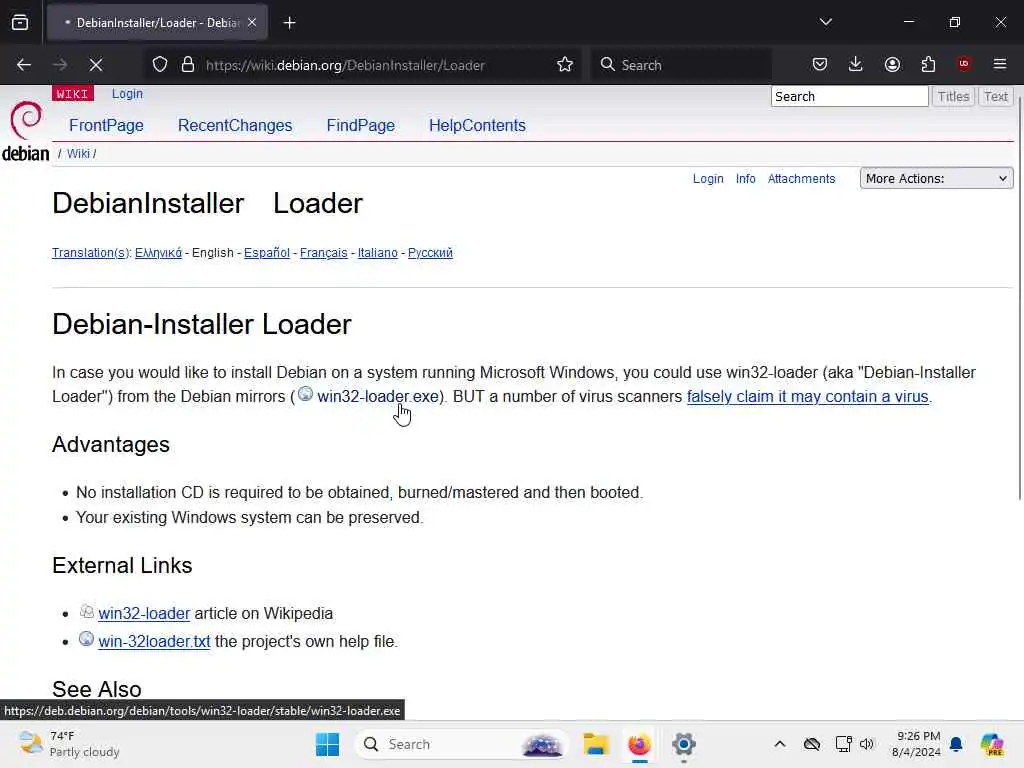1024x768 pixels.
Task: Open the FindPage nav item
Action: [360, 125]
